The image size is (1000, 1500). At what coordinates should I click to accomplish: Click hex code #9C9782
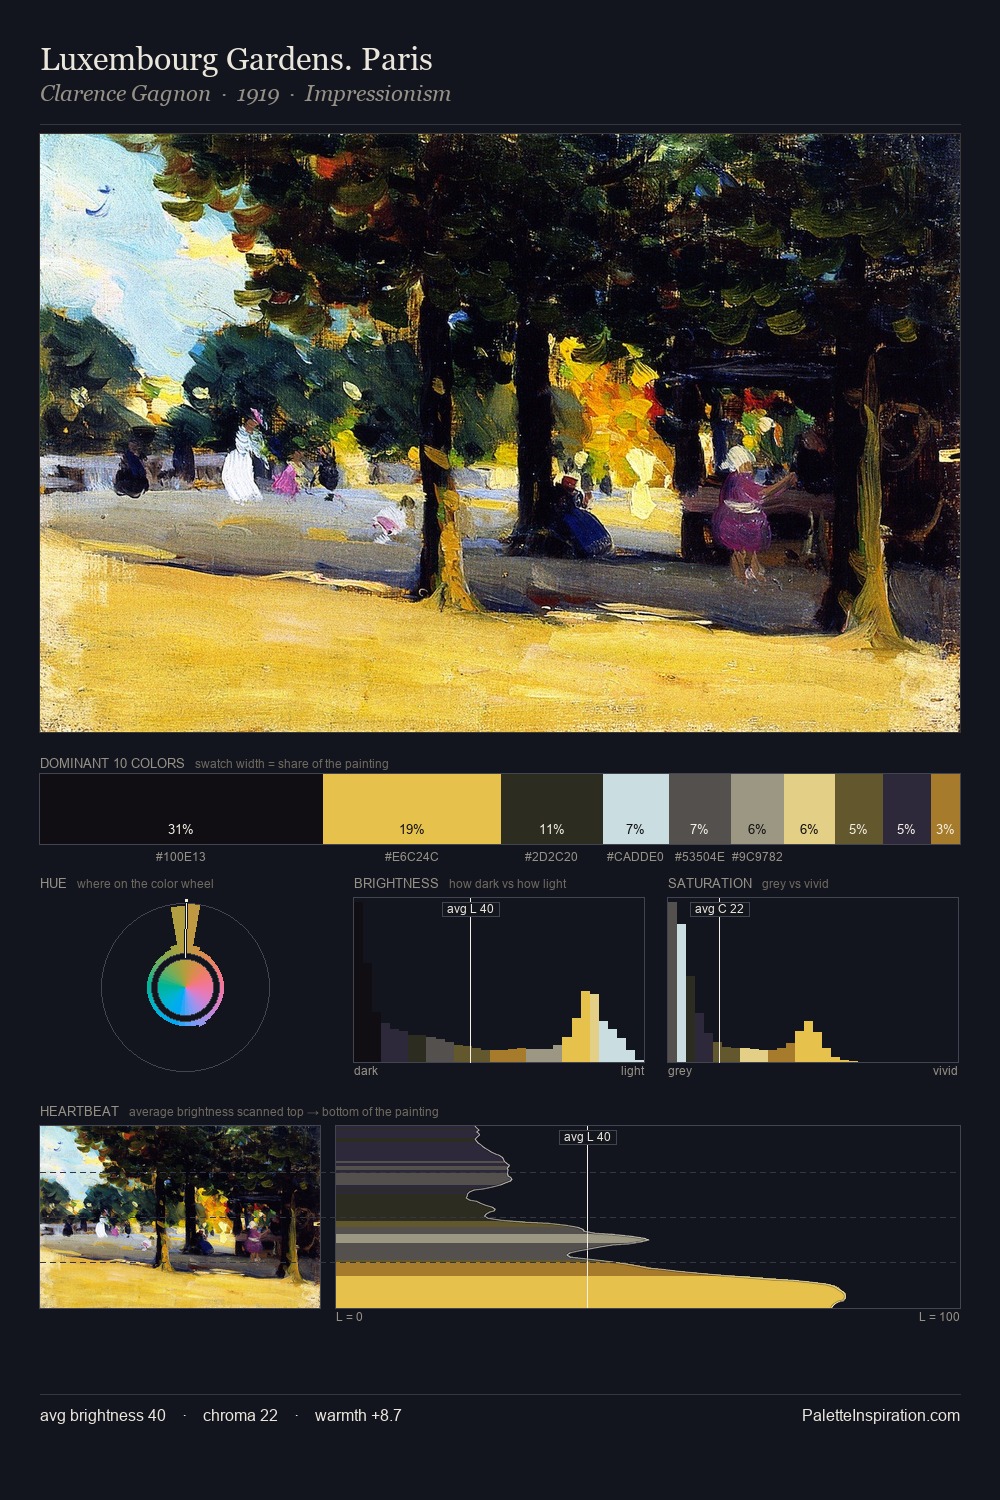tap(757, 857)
